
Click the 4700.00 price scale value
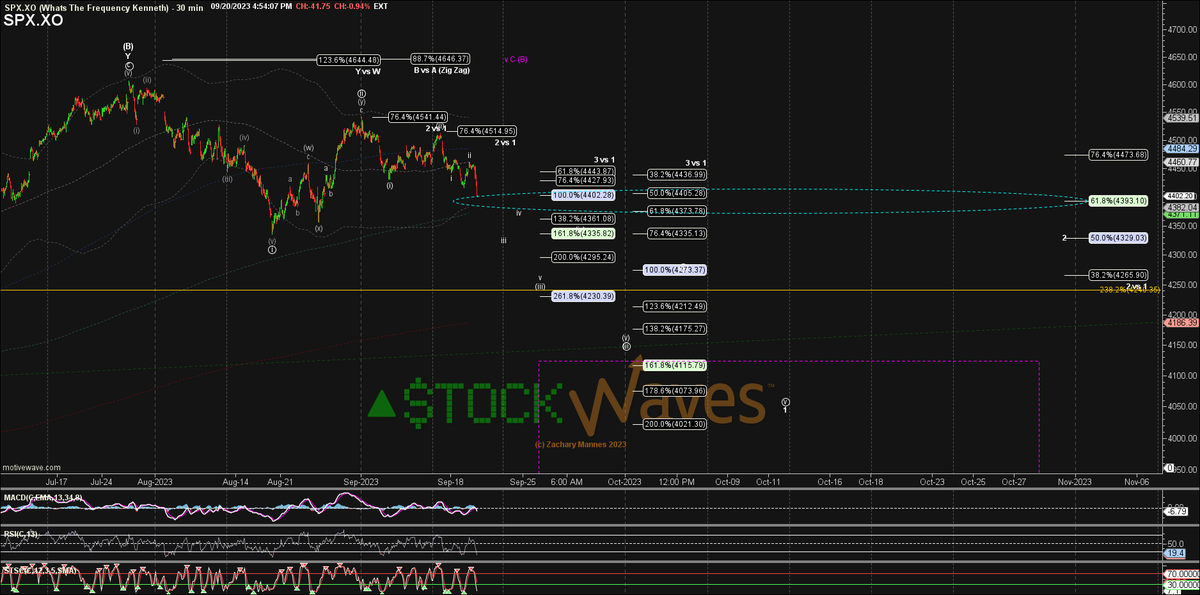point(1183,28)
